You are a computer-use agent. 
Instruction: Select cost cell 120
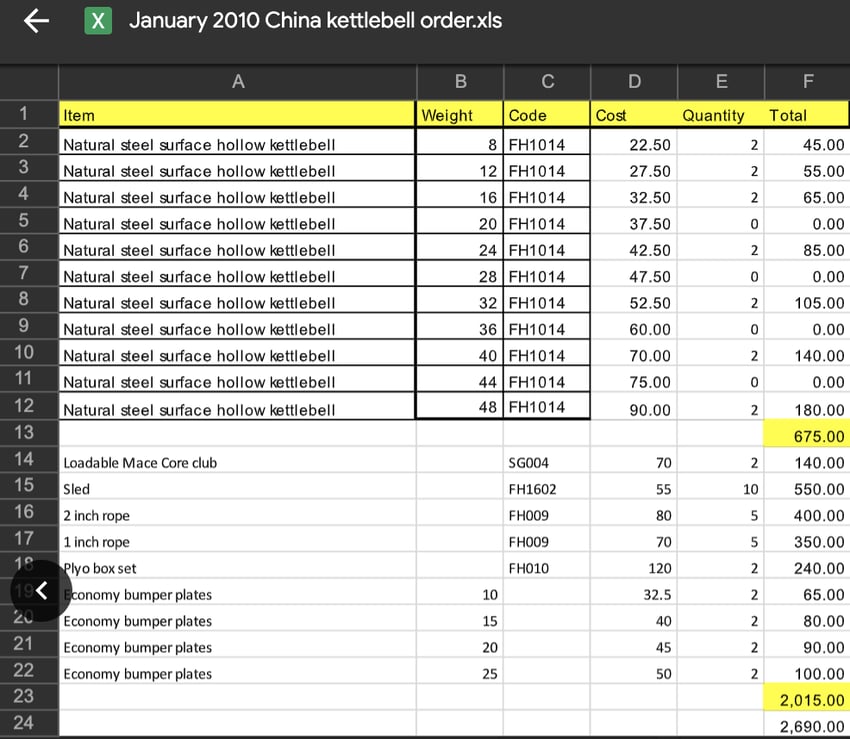634,566
